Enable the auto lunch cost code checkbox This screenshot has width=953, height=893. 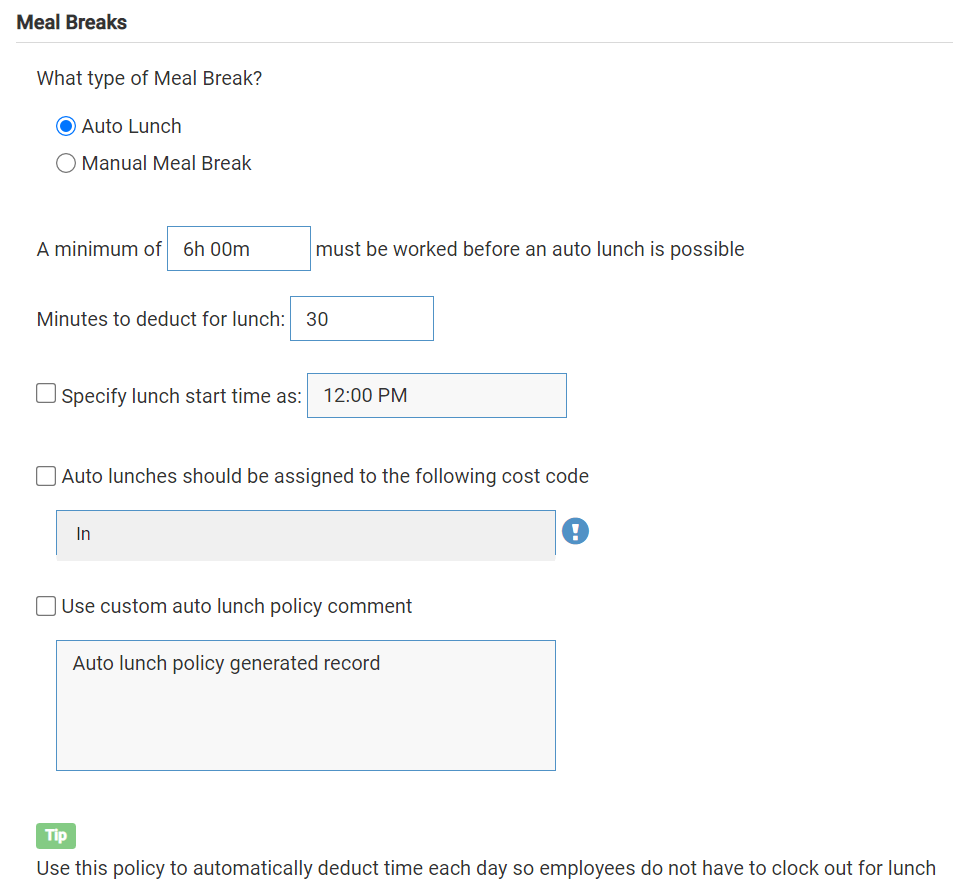(46, 476)
